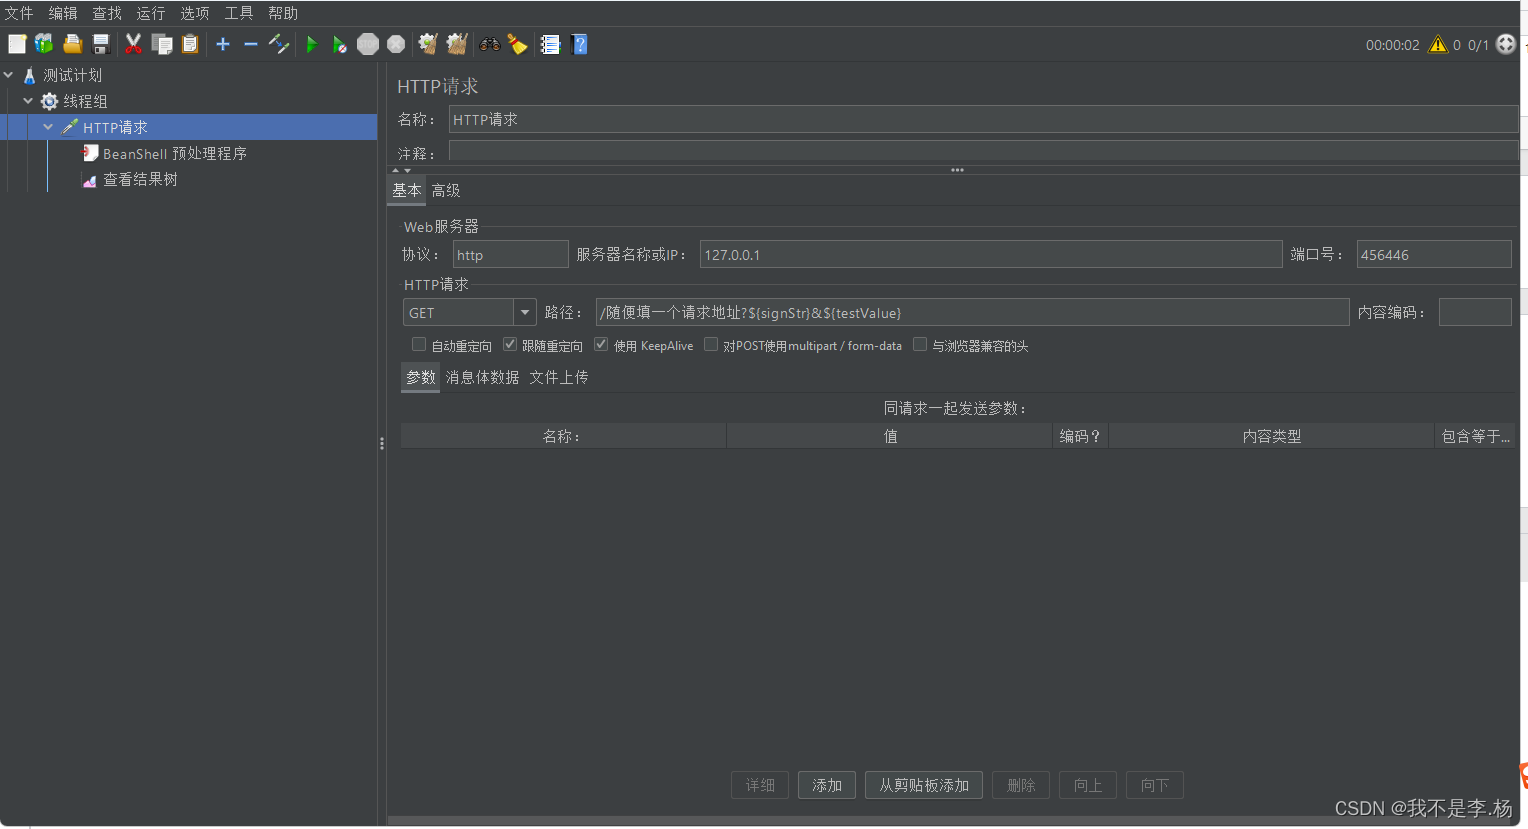1528x829 pixels.
Task: Click the Clear all double-broom icon
Action: pyautogui.click(x=457, y=44)
